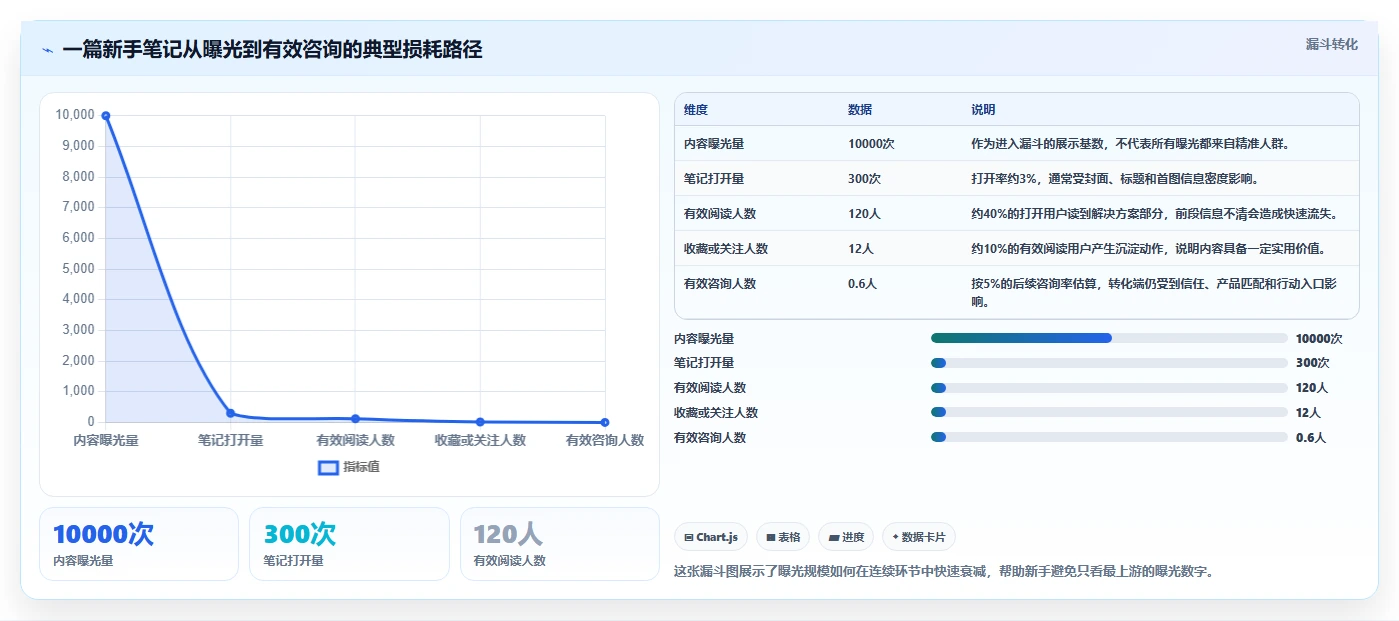Click the 笔记打开量 table row label
This screenshot has height=621, width=1399.
point(714,178)
